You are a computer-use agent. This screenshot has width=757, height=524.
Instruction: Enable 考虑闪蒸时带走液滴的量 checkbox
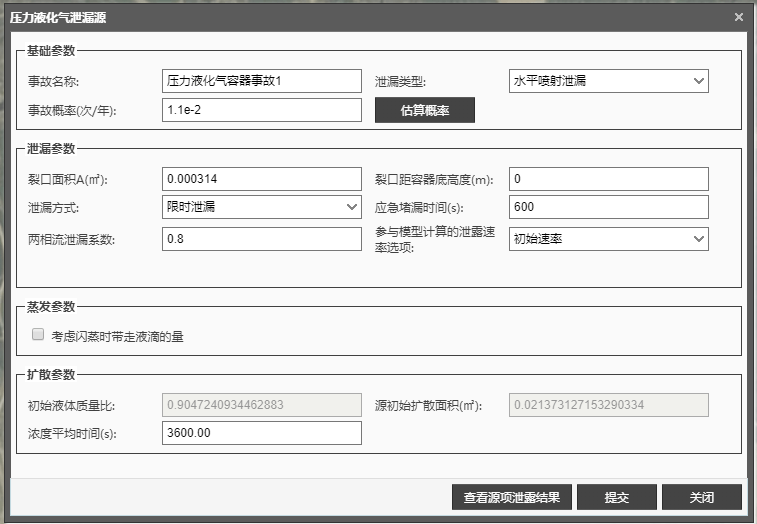(38, 336)
